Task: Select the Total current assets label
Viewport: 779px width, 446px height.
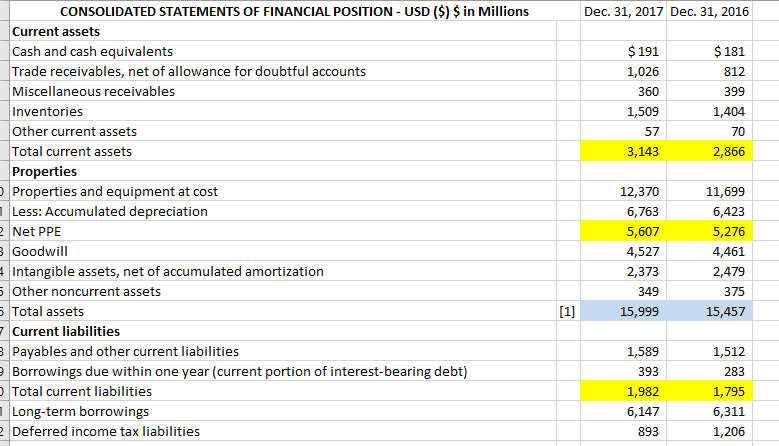Action: coord(72,151)
